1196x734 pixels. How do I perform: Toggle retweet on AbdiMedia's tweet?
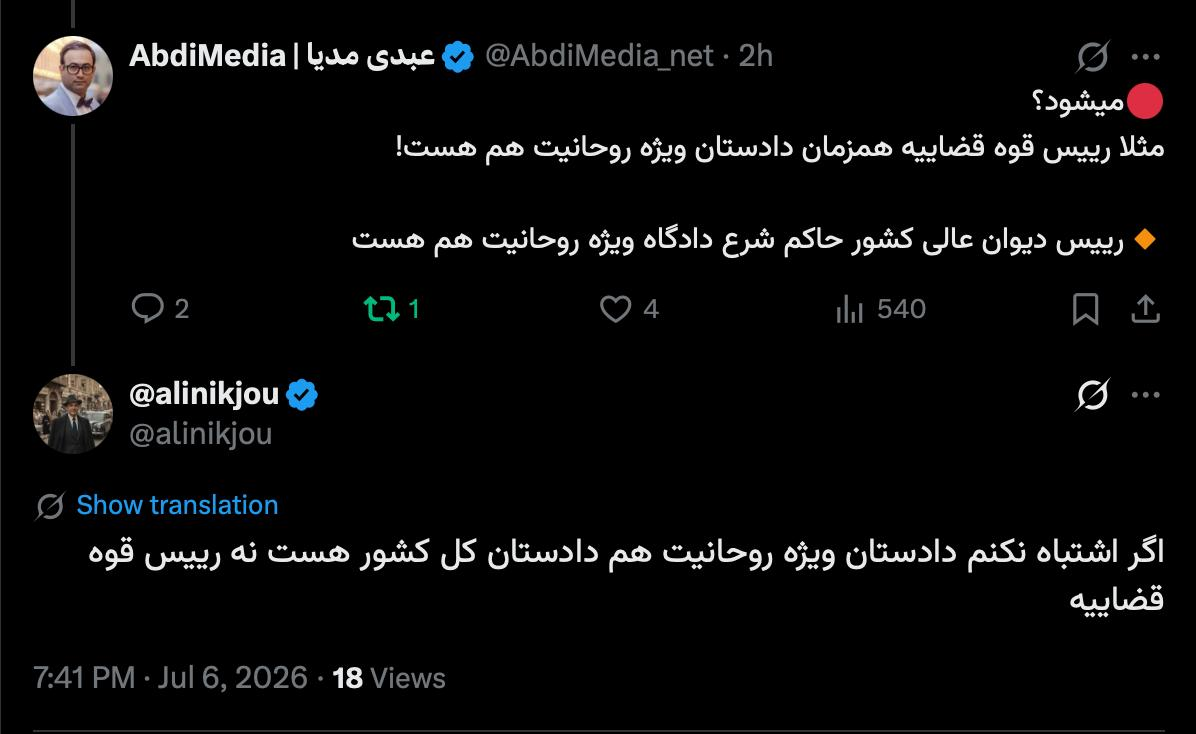click(381, 308)
